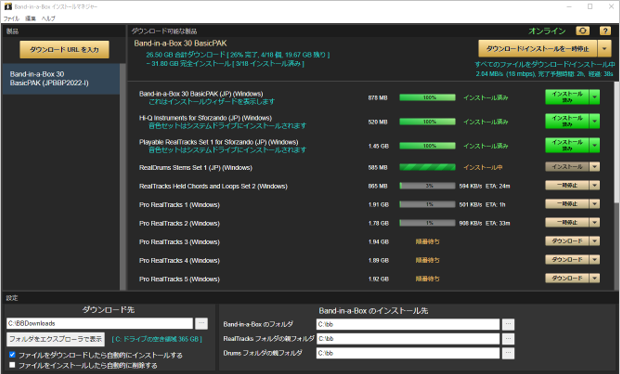Click the Band-in-a-Box app icon in the title bar
Screen dimensions: 620x374
point(8,6)
